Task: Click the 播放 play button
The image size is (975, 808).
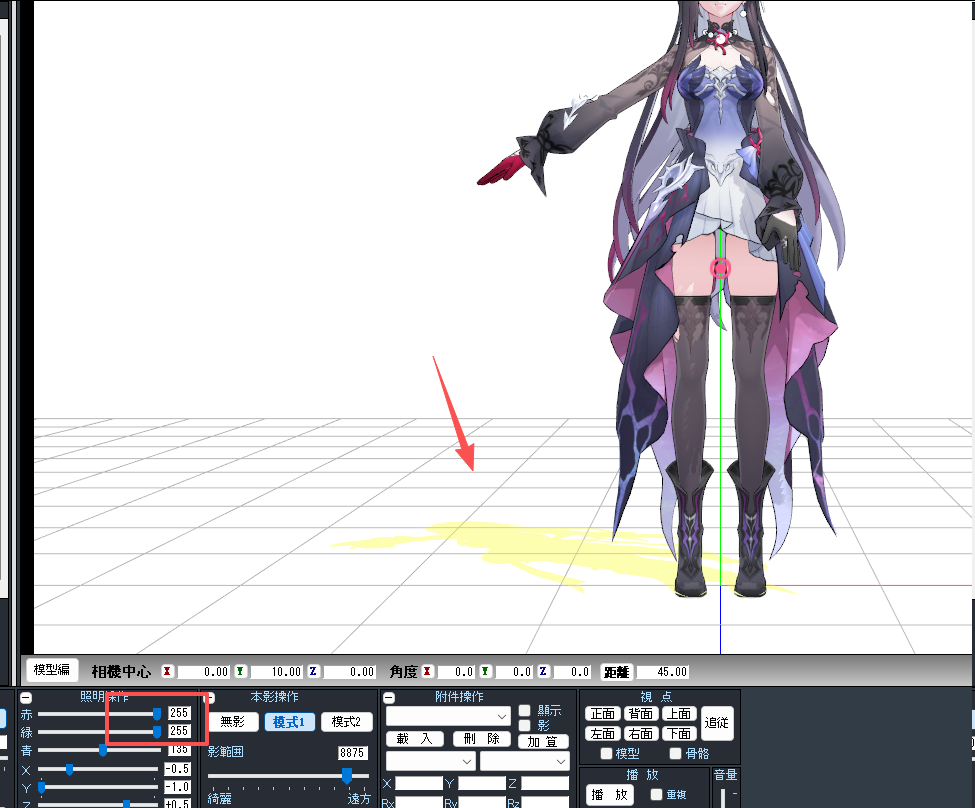Action: coord(609,795)
